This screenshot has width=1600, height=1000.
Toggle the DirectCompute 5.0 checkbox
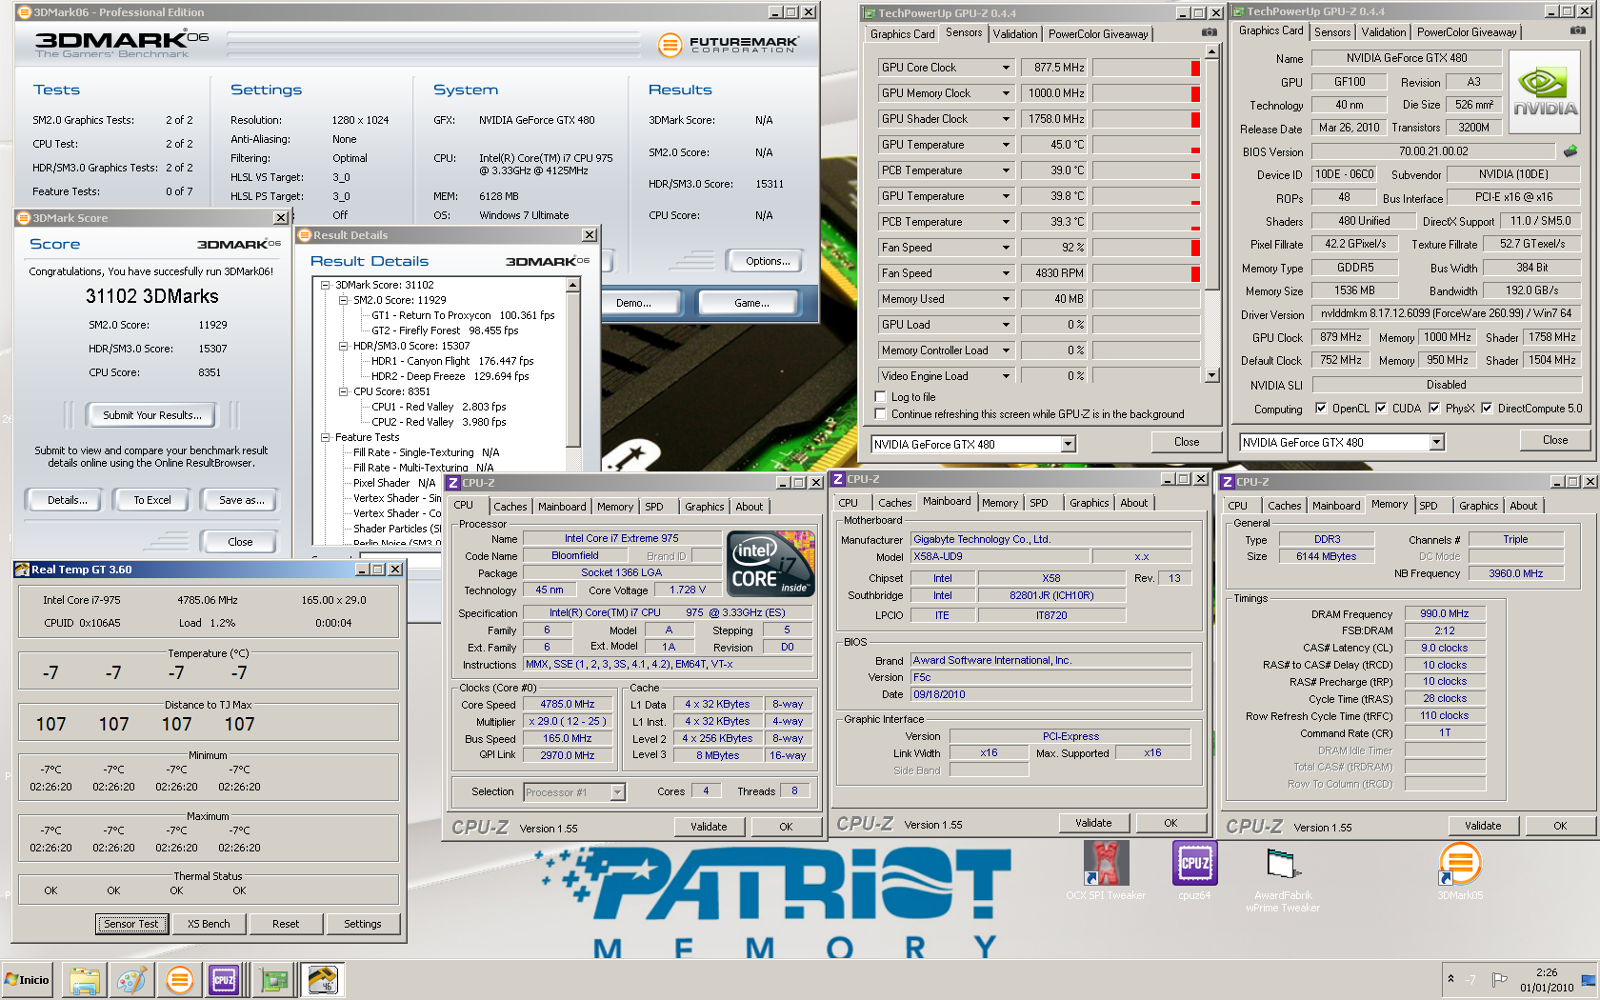pyautogui.click(x=1487, y=408)
